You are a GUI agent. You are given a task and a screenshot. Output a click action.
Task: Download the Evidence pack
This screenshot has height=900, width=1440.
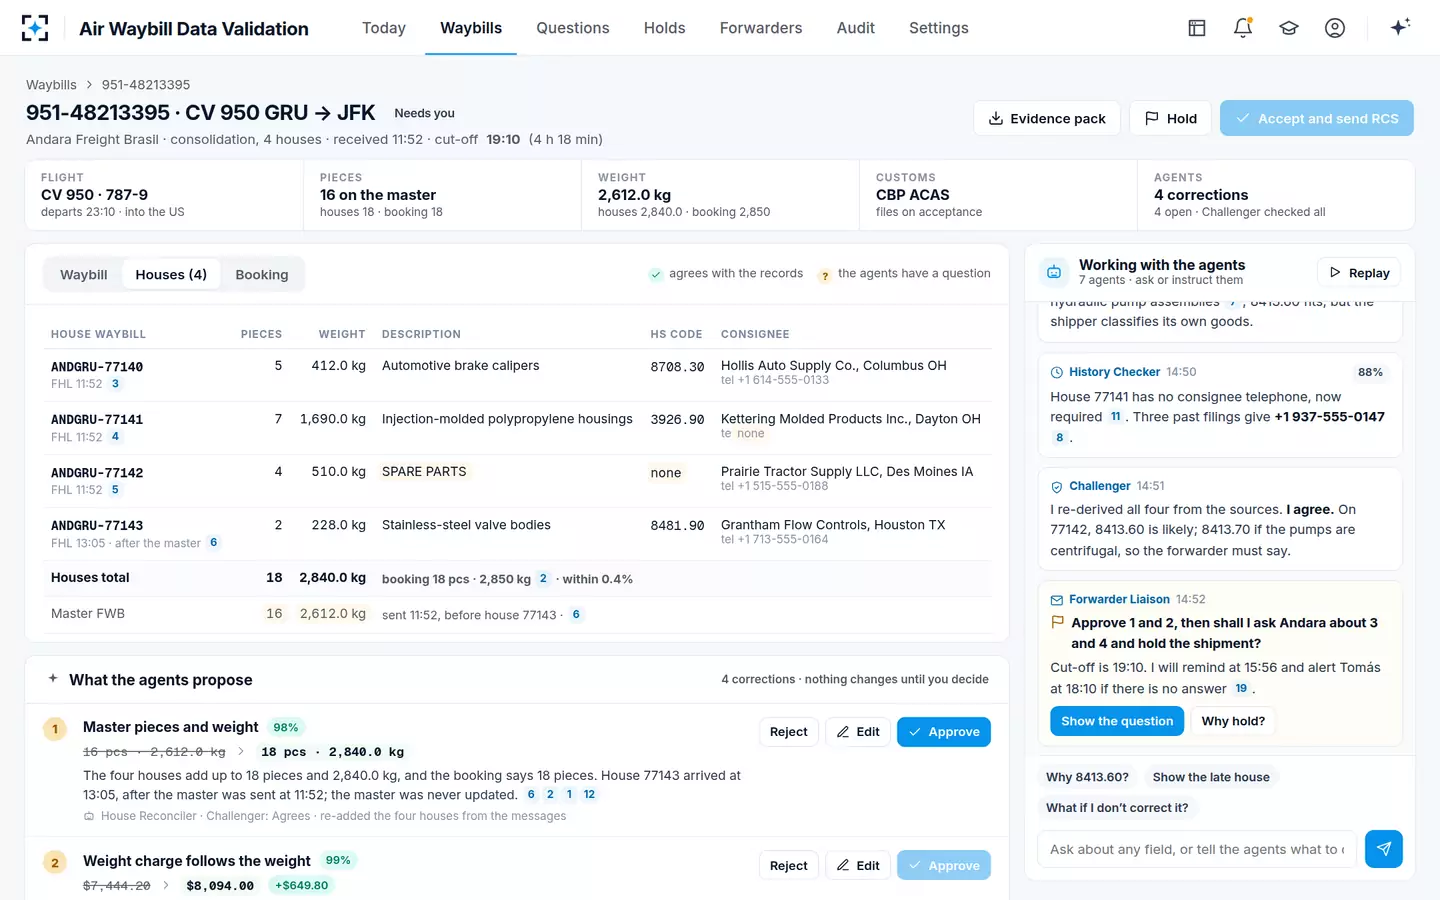[1047, 118]
